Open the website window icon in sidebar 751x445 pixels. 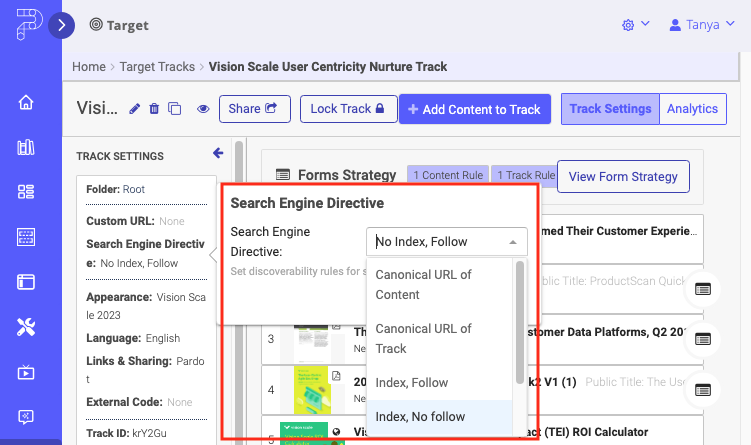[26, 282]
